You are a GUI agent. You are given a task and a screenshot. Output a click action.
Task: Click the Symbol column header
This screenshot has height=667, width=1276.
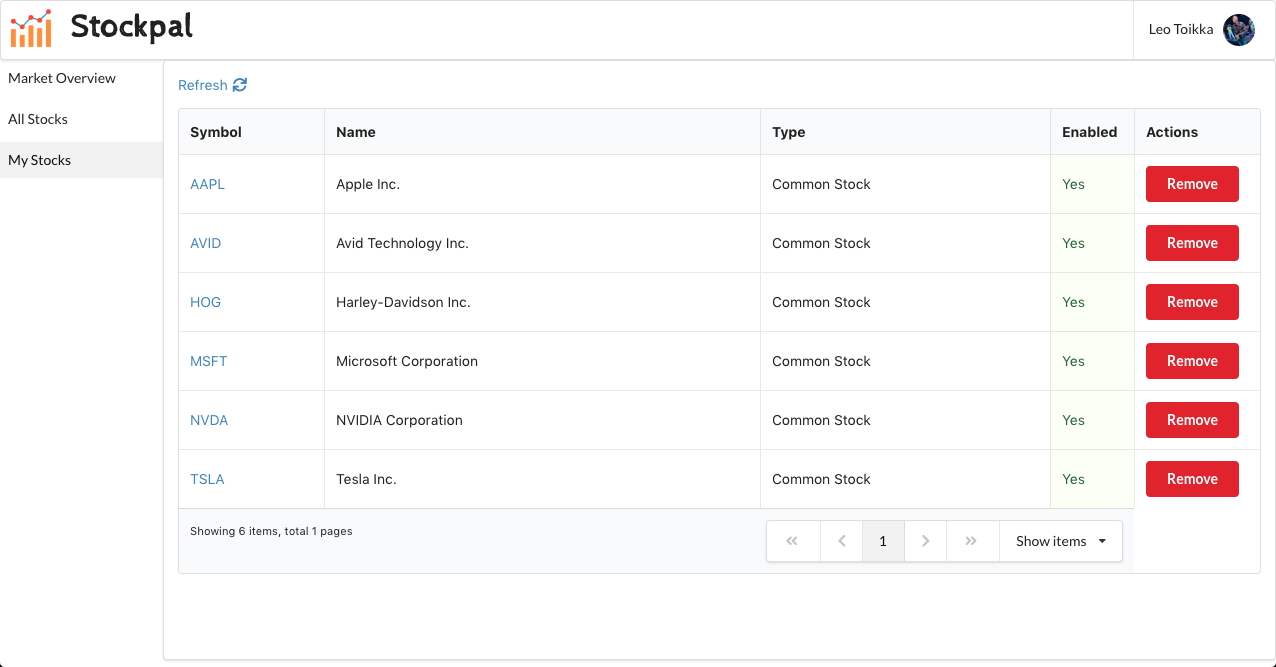coord(251,132)
